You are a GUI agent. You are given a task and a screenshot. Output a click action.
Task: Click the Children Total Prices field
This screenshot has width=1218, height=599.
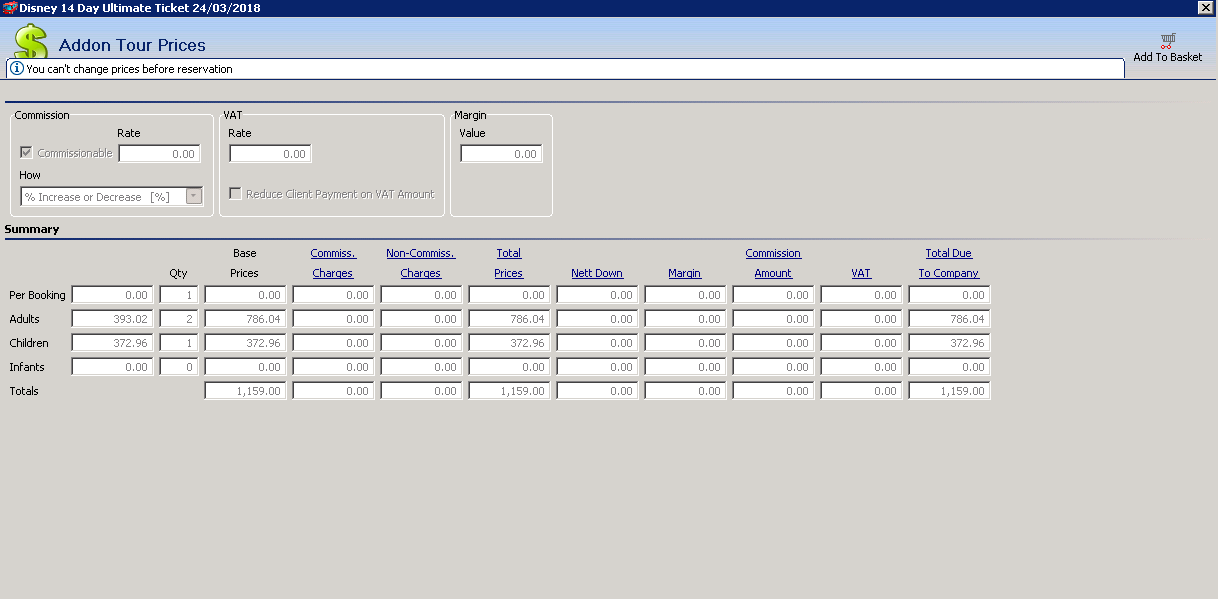tap(509, 343)
